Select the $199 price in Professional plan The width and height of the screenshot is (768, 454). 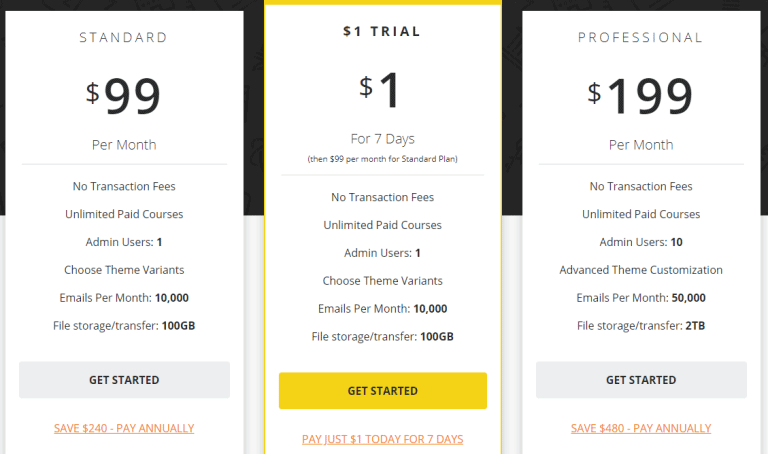[x=641, y=96]
